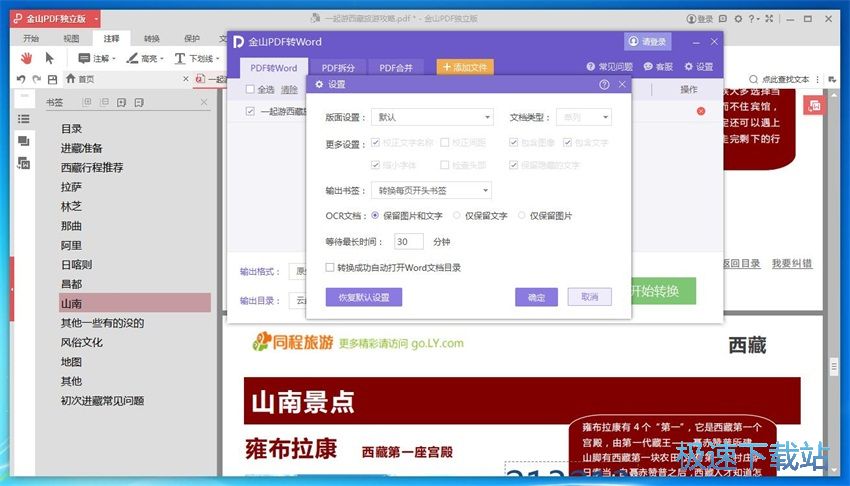
Task: Click the save disk icon
Action: click(53, 79)
